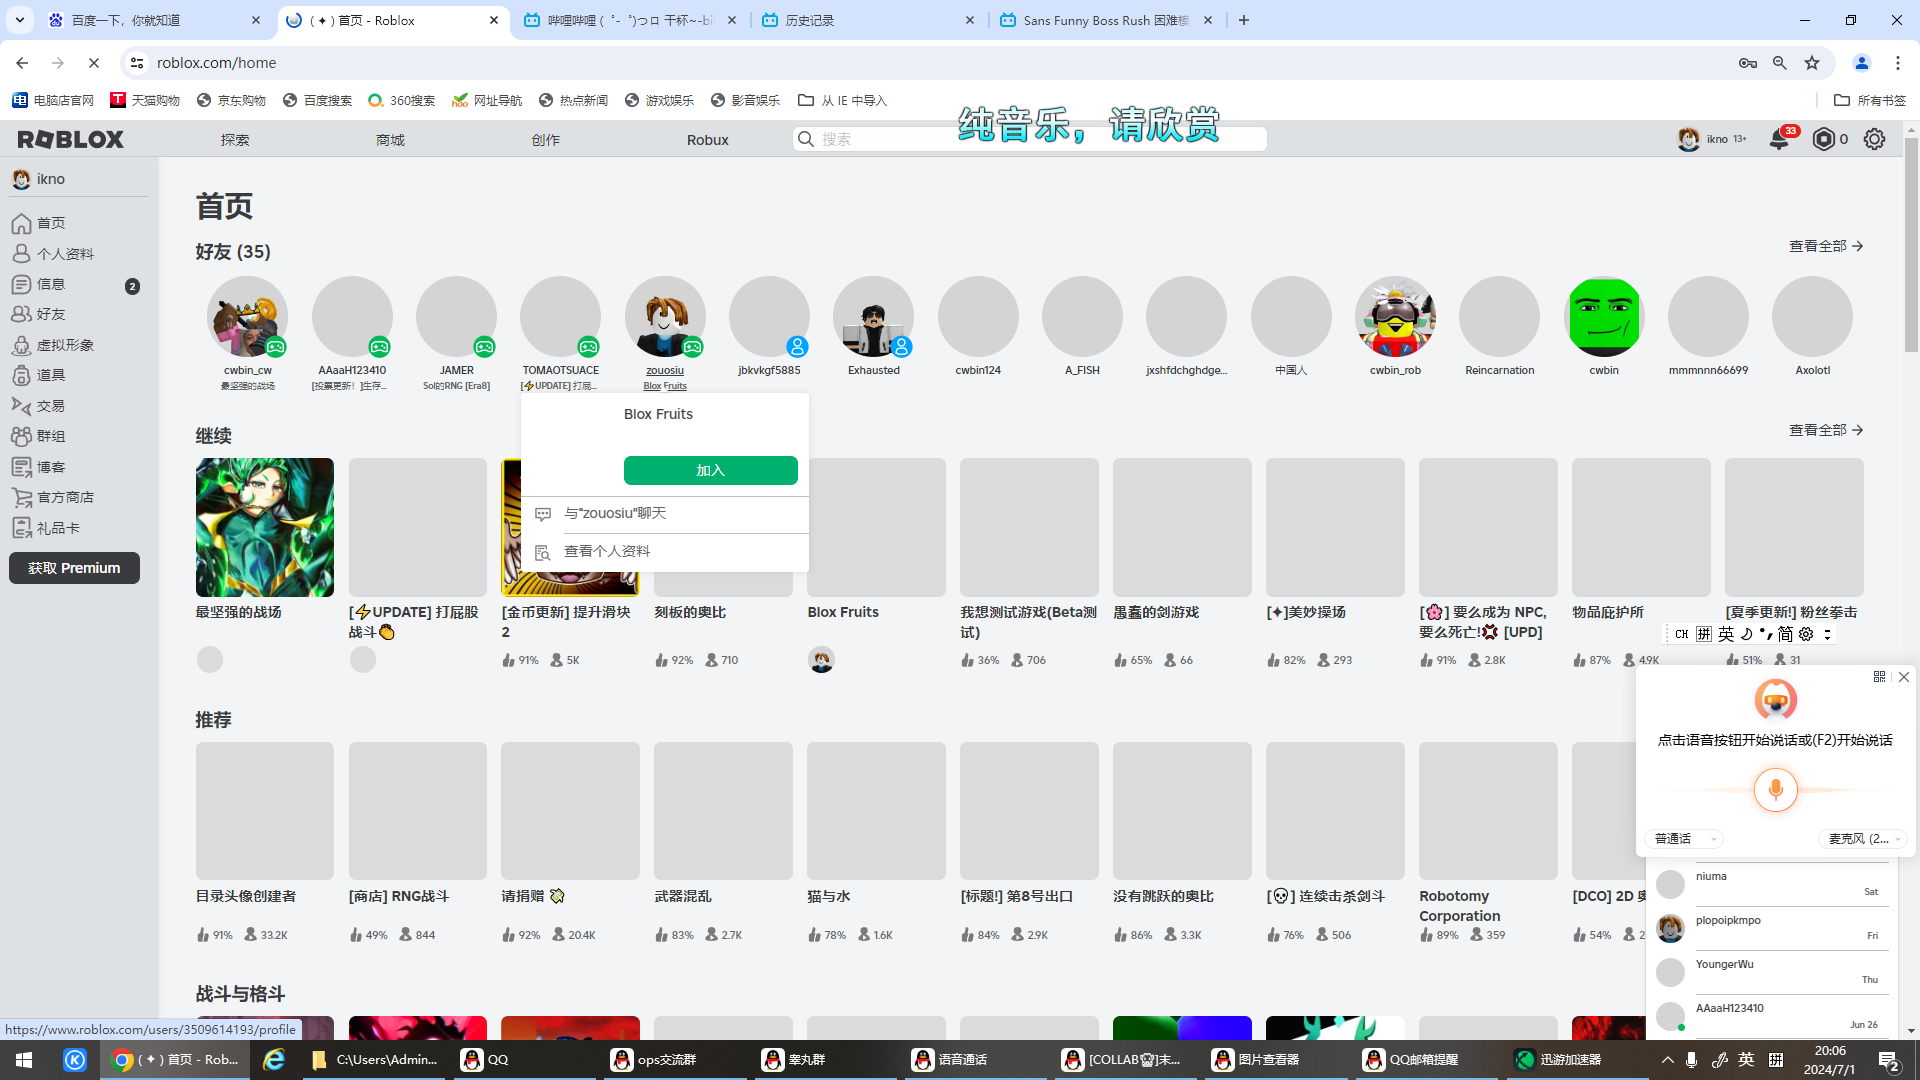Close the voice chat popup
Screen dimensions: 1920x1080
[1904, 677]
